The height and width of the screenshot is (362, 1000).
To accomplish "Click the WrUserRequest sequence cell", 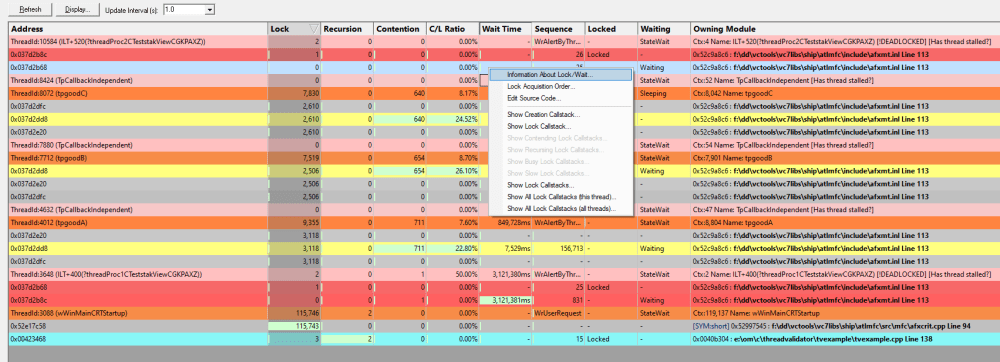I will coord(559,313).
